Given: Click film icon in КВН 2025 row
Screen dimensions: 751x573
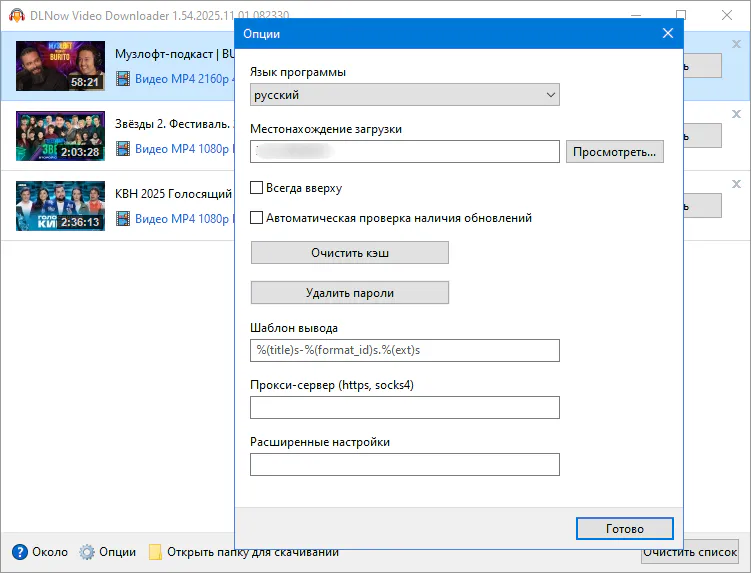Looking at the screenshot, I should click(x=123, y=218).
